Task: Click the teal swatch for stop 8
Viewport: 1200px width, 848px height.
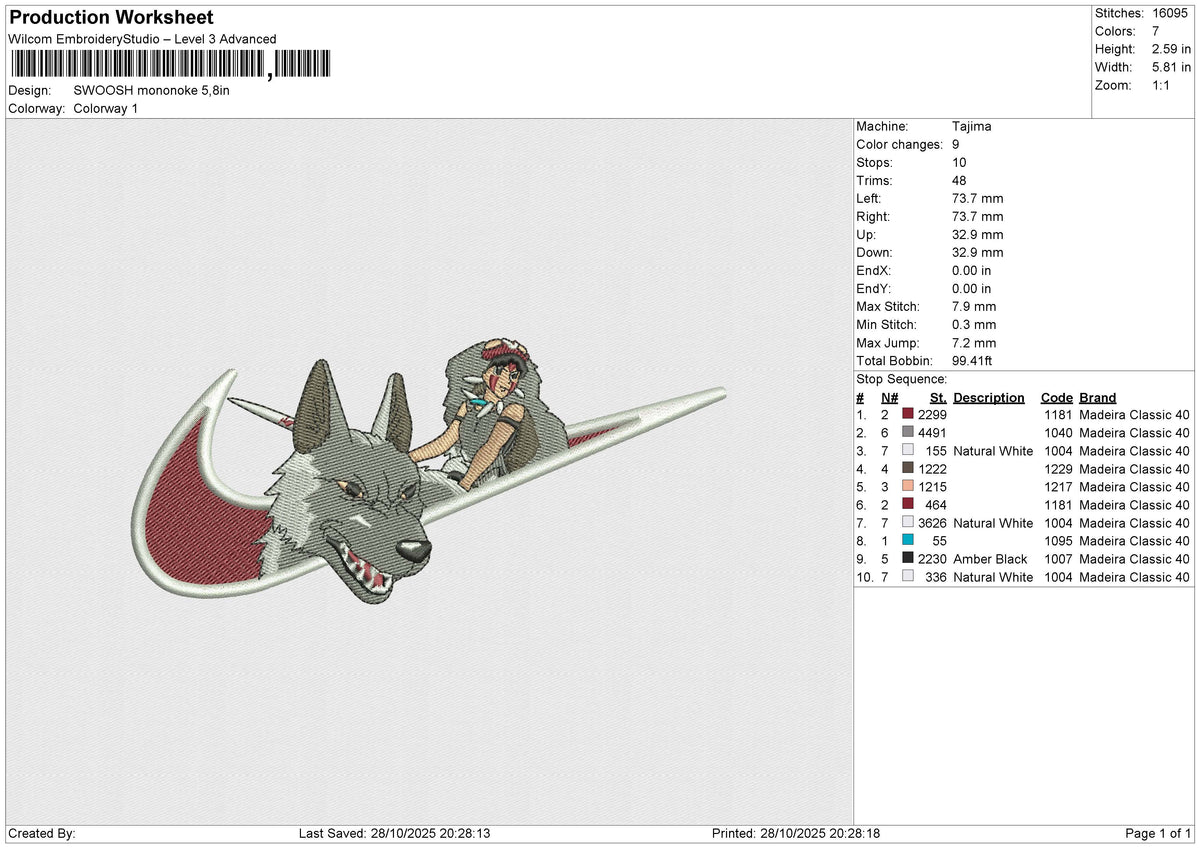Action: [x=908, y=541]
